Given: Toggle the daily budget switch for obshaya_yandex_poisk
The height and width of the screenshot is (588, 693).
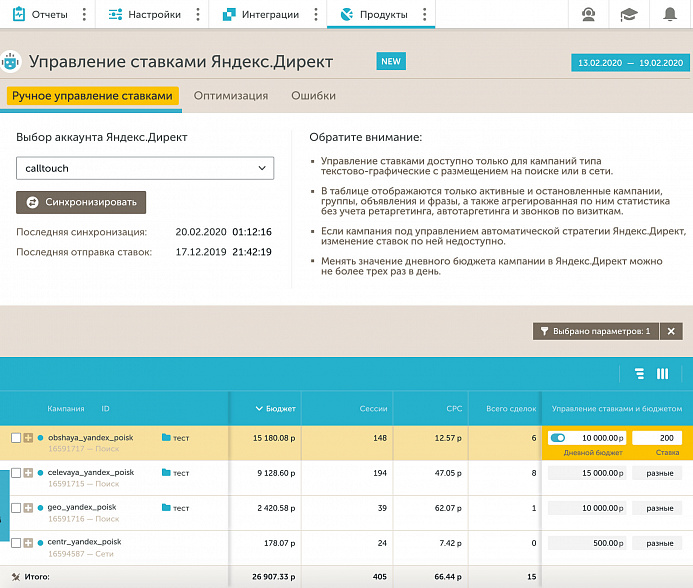Looking at the screenshot, I should (x=558, y=438).
